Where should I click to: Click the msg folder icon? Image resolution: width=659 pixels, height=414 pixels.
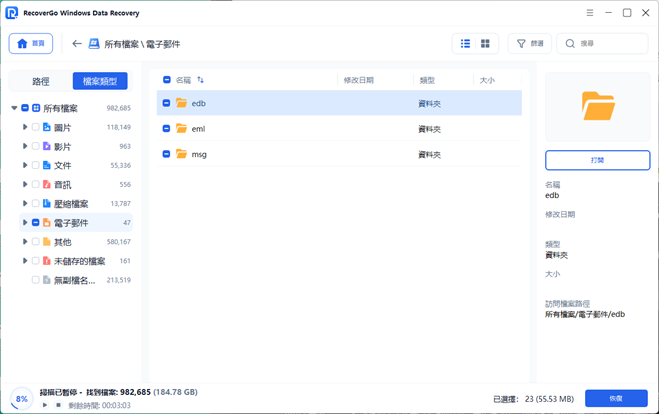pyautogui.click(x=182, y=154)
